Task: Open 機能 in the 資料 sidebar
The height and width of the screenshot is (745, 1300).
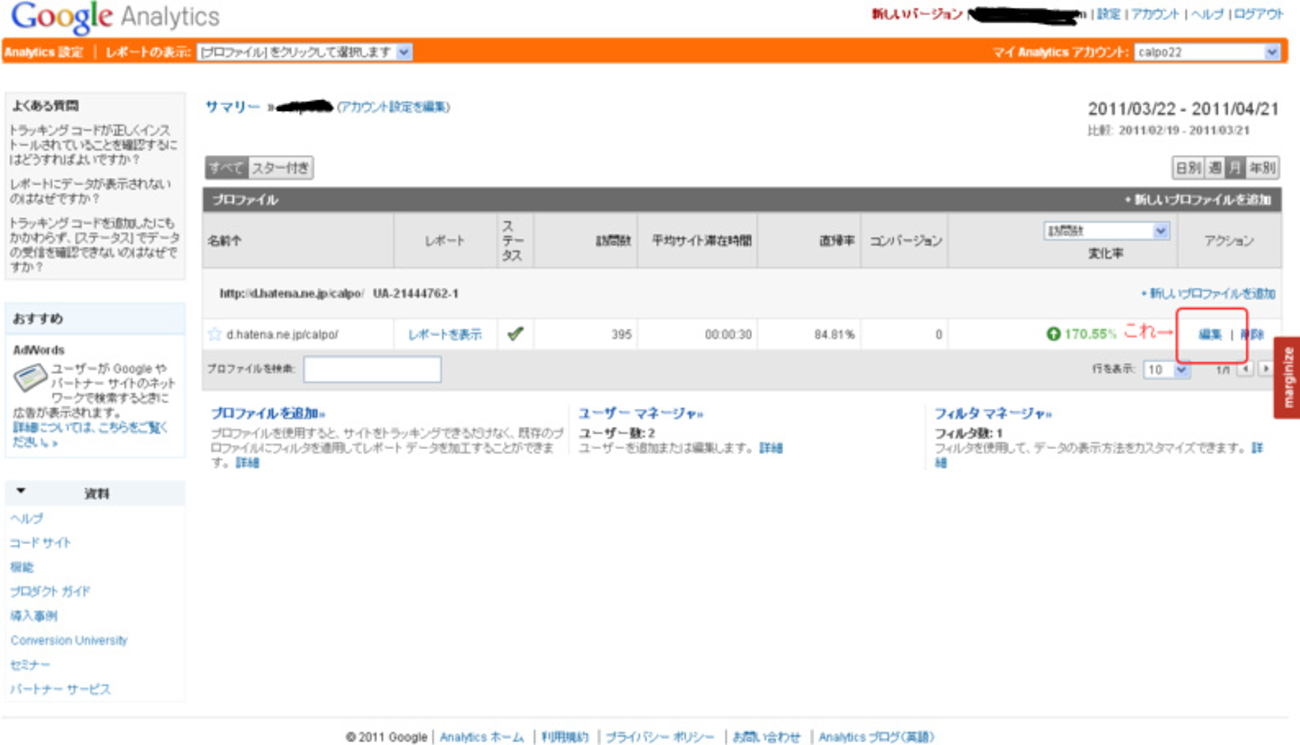Action: 22,567
